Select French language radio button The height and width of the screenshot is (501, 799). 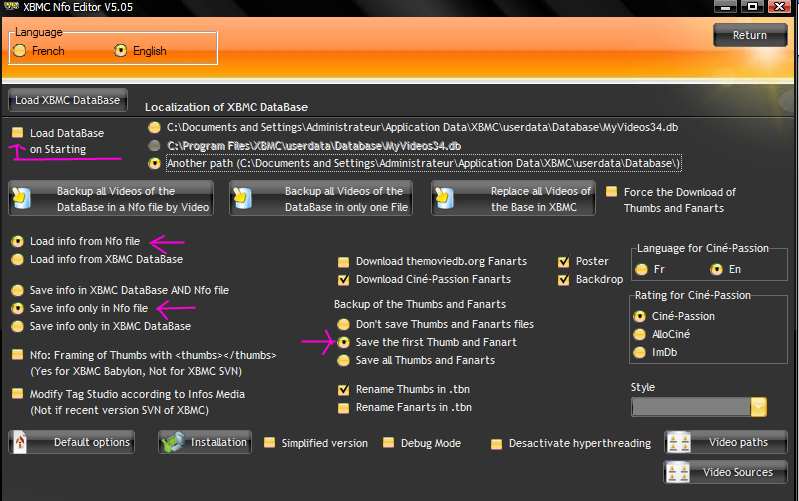pyautogui.click(x=19, y=50)
